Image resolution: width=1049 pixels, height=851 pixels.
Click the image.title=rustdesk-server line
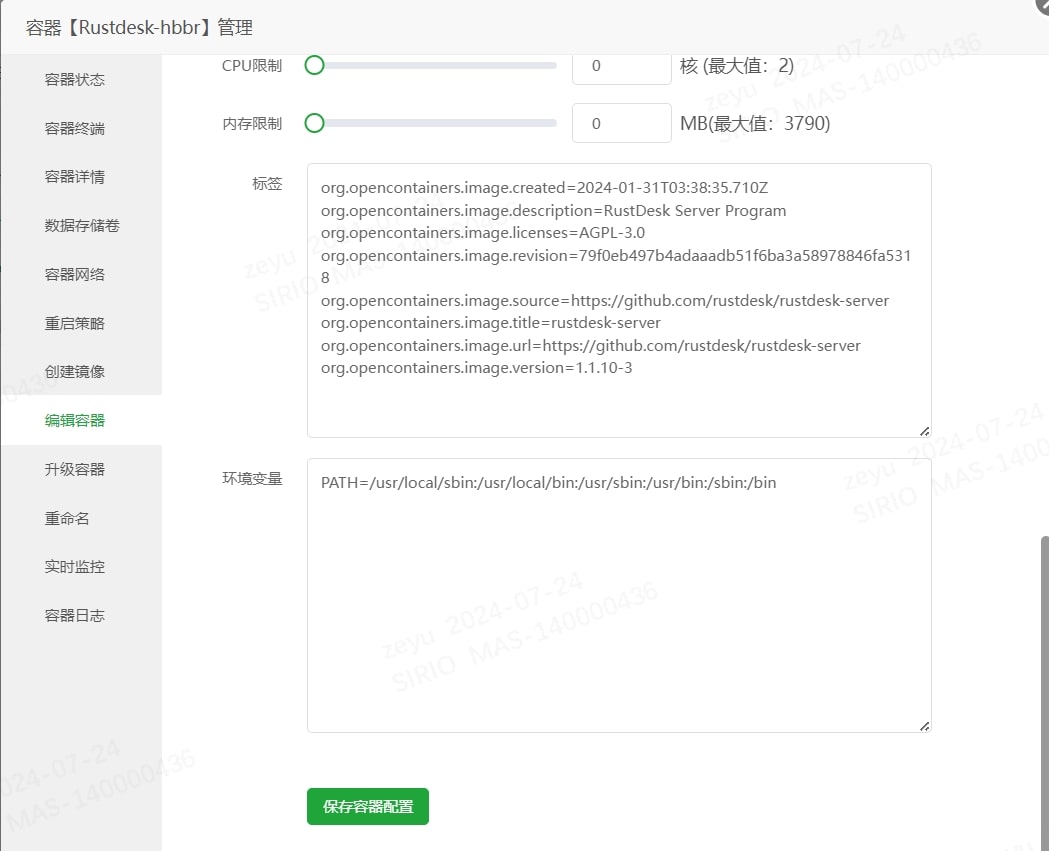click(x=490, y=323)
